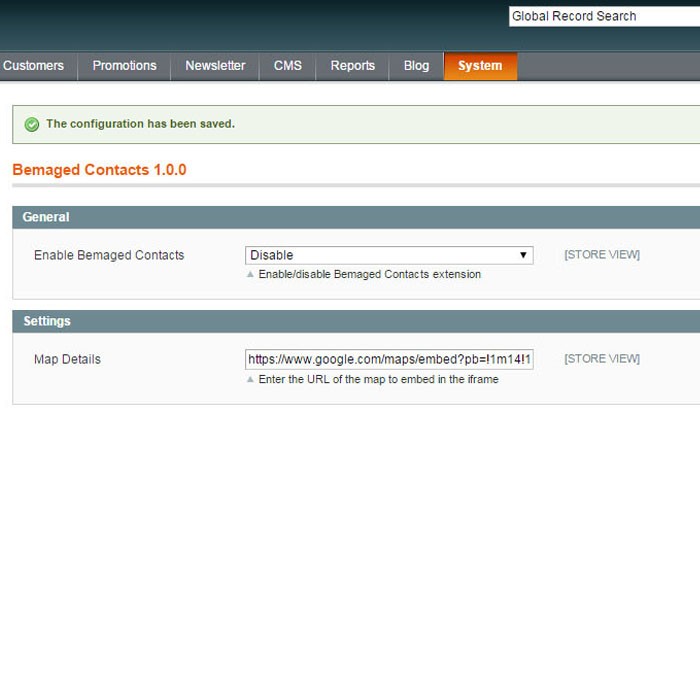Click the 'The configuration has been saved.' message

click(x=141, y=124)
